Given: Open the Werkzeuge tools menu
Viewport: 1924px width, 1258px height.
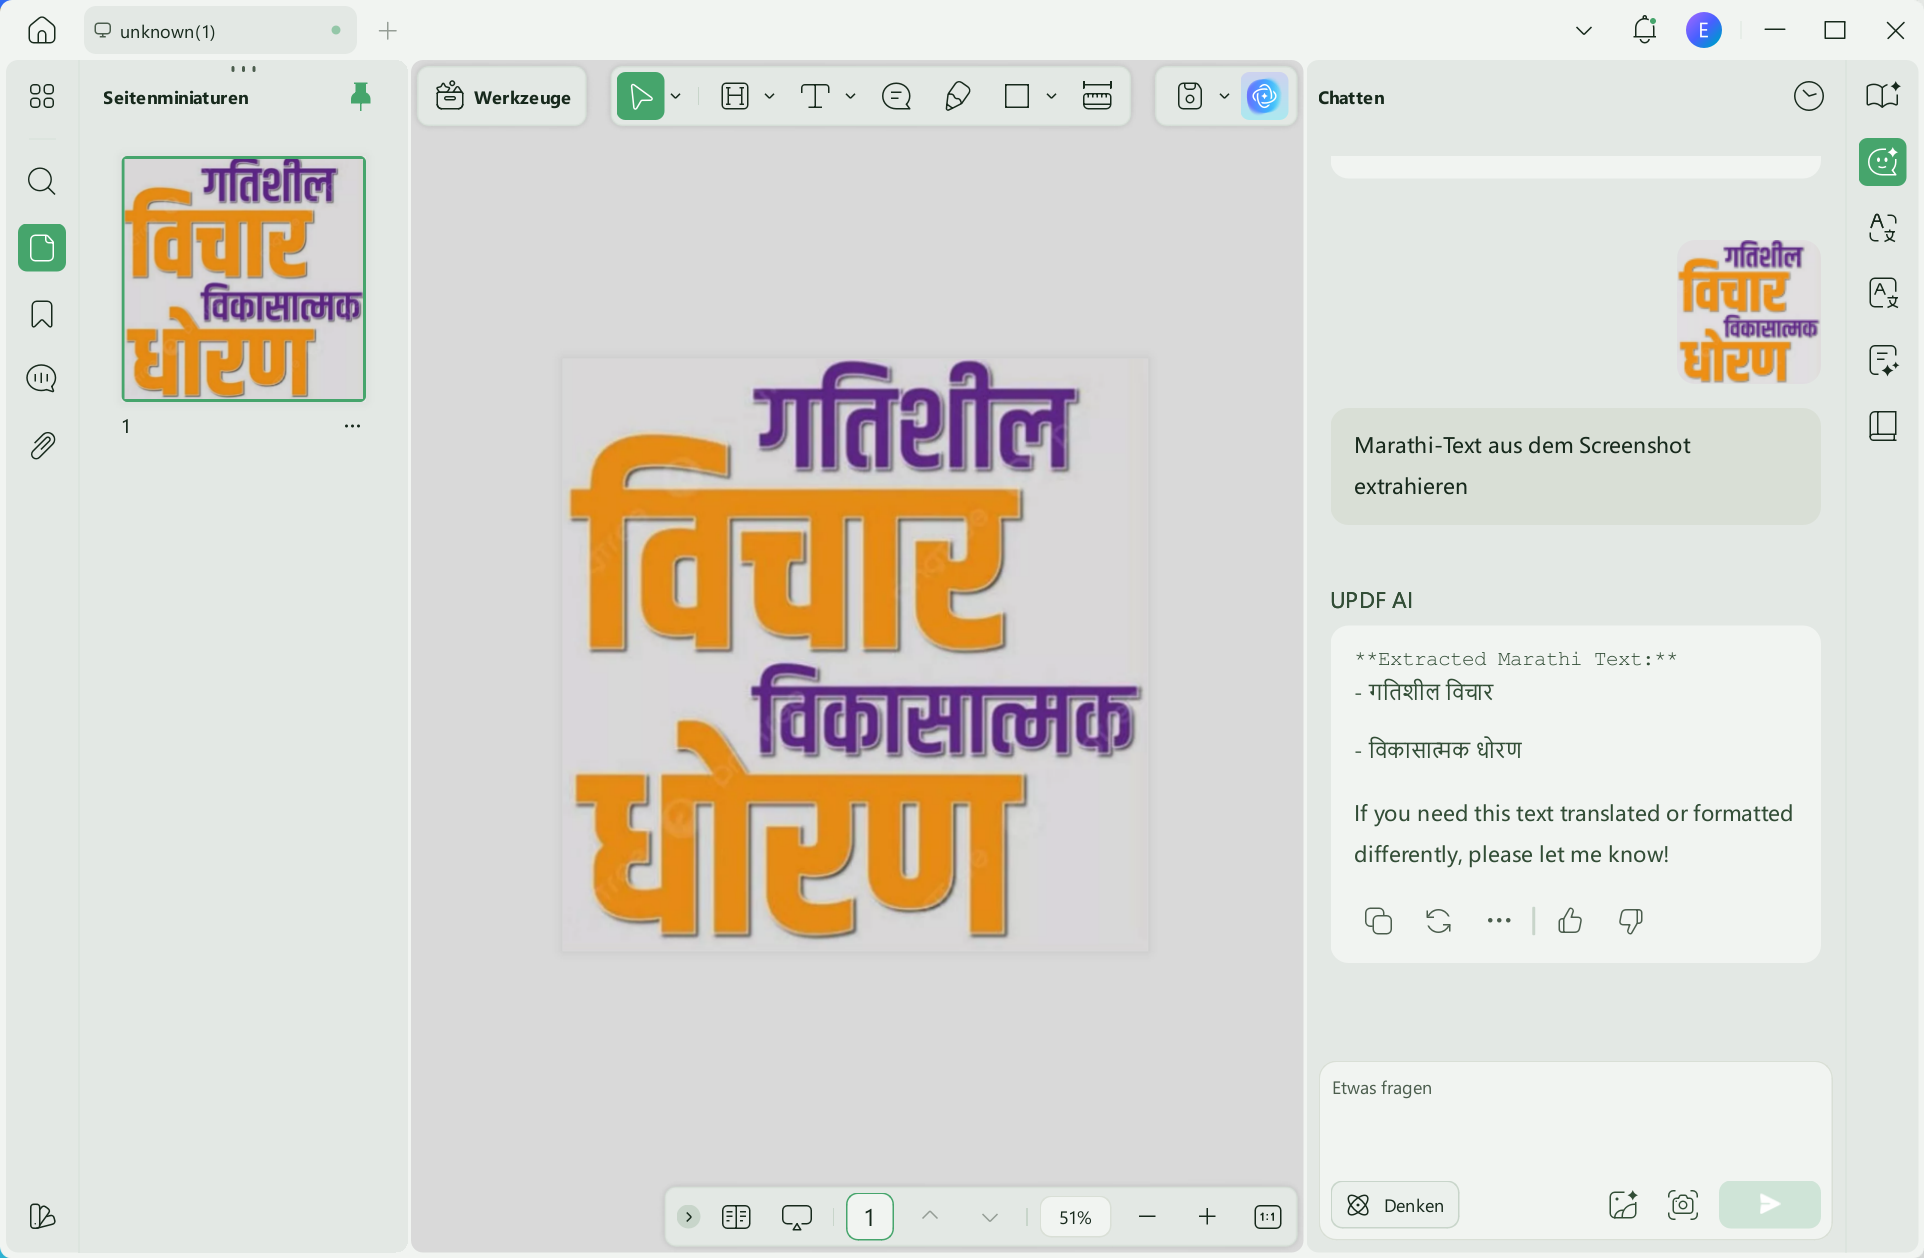Looking at the screenshot, I should 503,97.
